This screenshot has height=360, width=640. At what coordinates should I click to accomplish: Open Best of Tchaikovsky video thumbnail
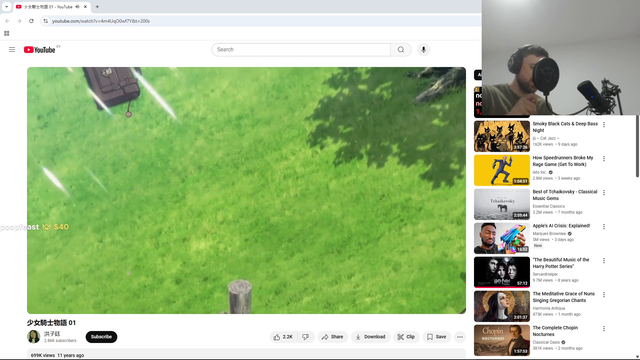(502, 204)
